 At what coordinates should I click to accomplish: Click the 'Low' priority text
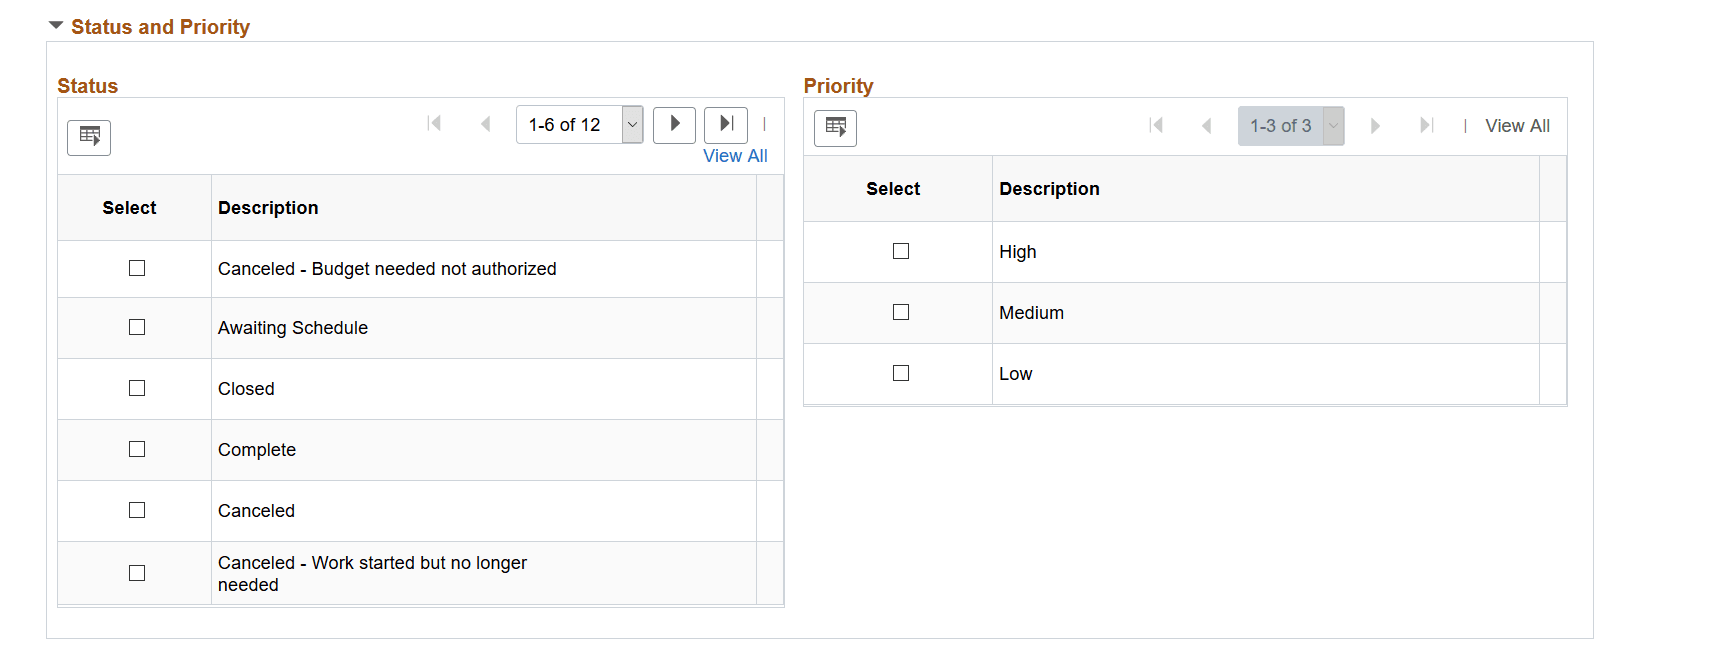[x=1015, y=374]
